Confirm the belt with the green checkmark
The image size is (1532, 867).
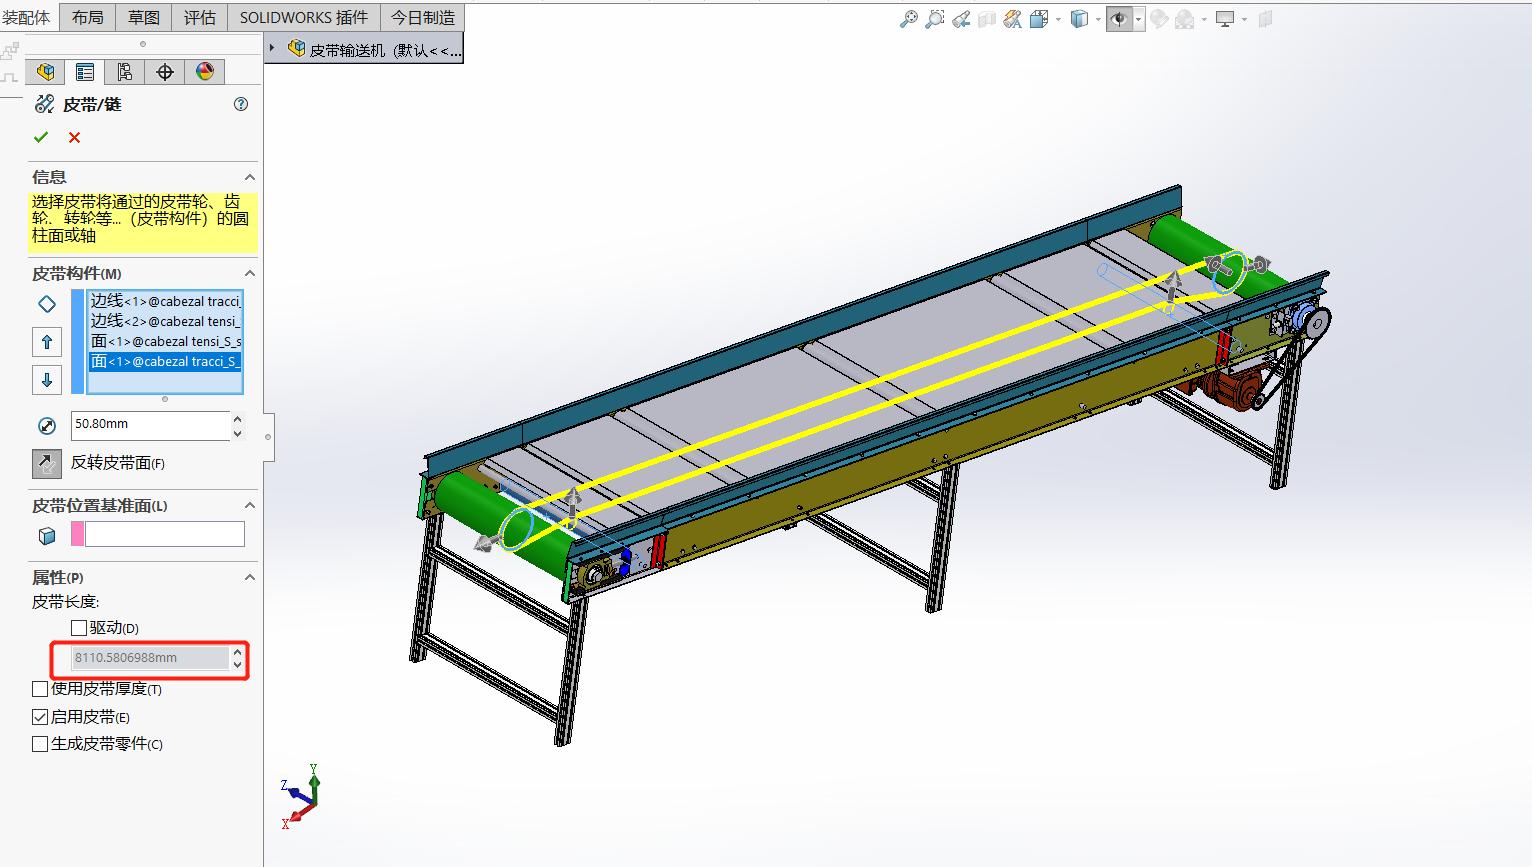pos(41,137)
